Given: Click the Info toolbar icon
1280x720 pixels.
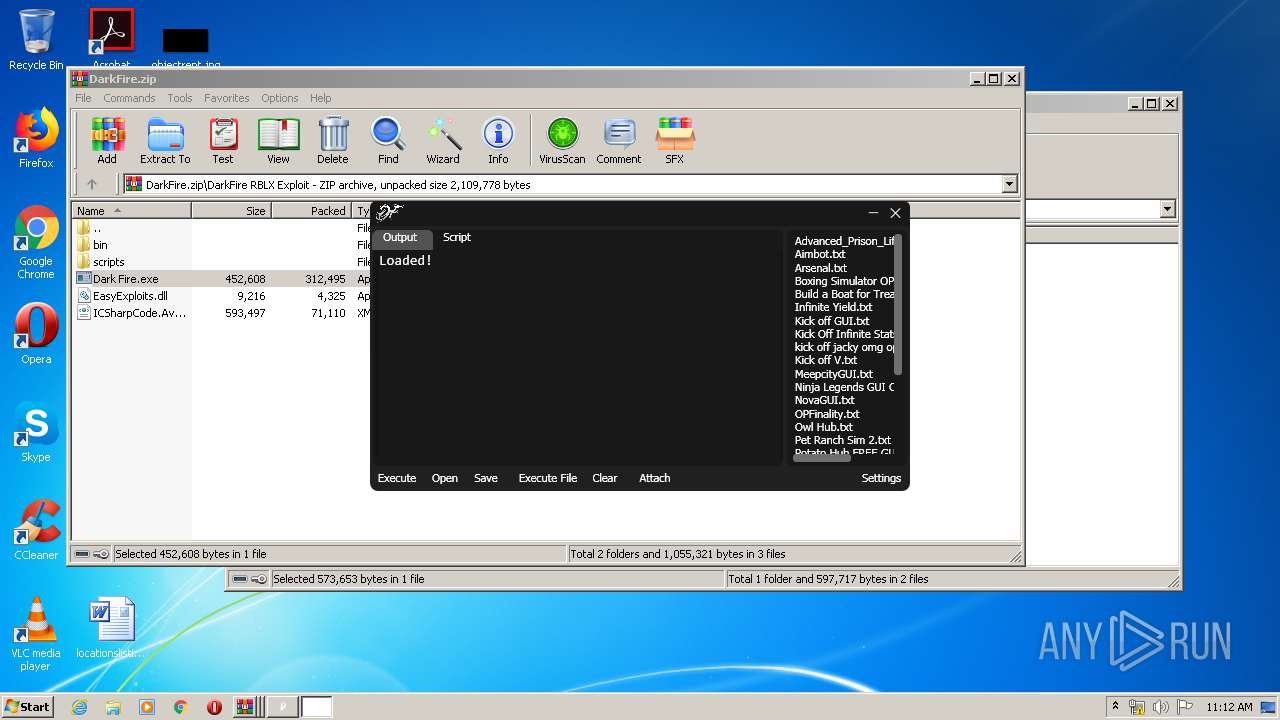Looking at the screenshot, I should [498, 140].
